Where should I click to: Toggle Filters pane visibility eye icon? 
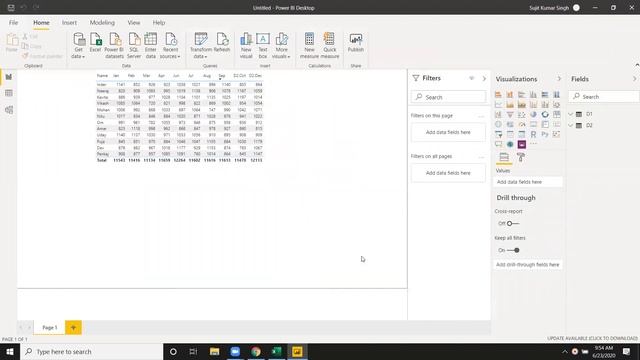pyautogui.click(x=471, y=78)
